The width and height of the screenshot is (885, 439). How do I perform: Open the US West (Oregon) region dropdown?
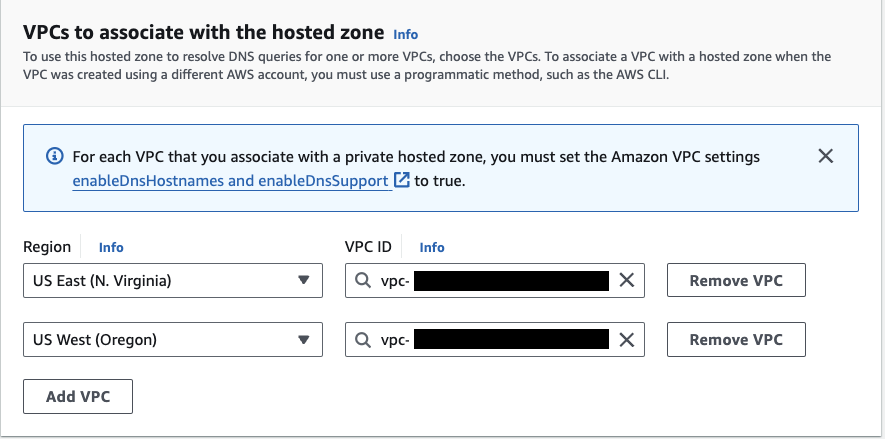click(x=160, y=340)
